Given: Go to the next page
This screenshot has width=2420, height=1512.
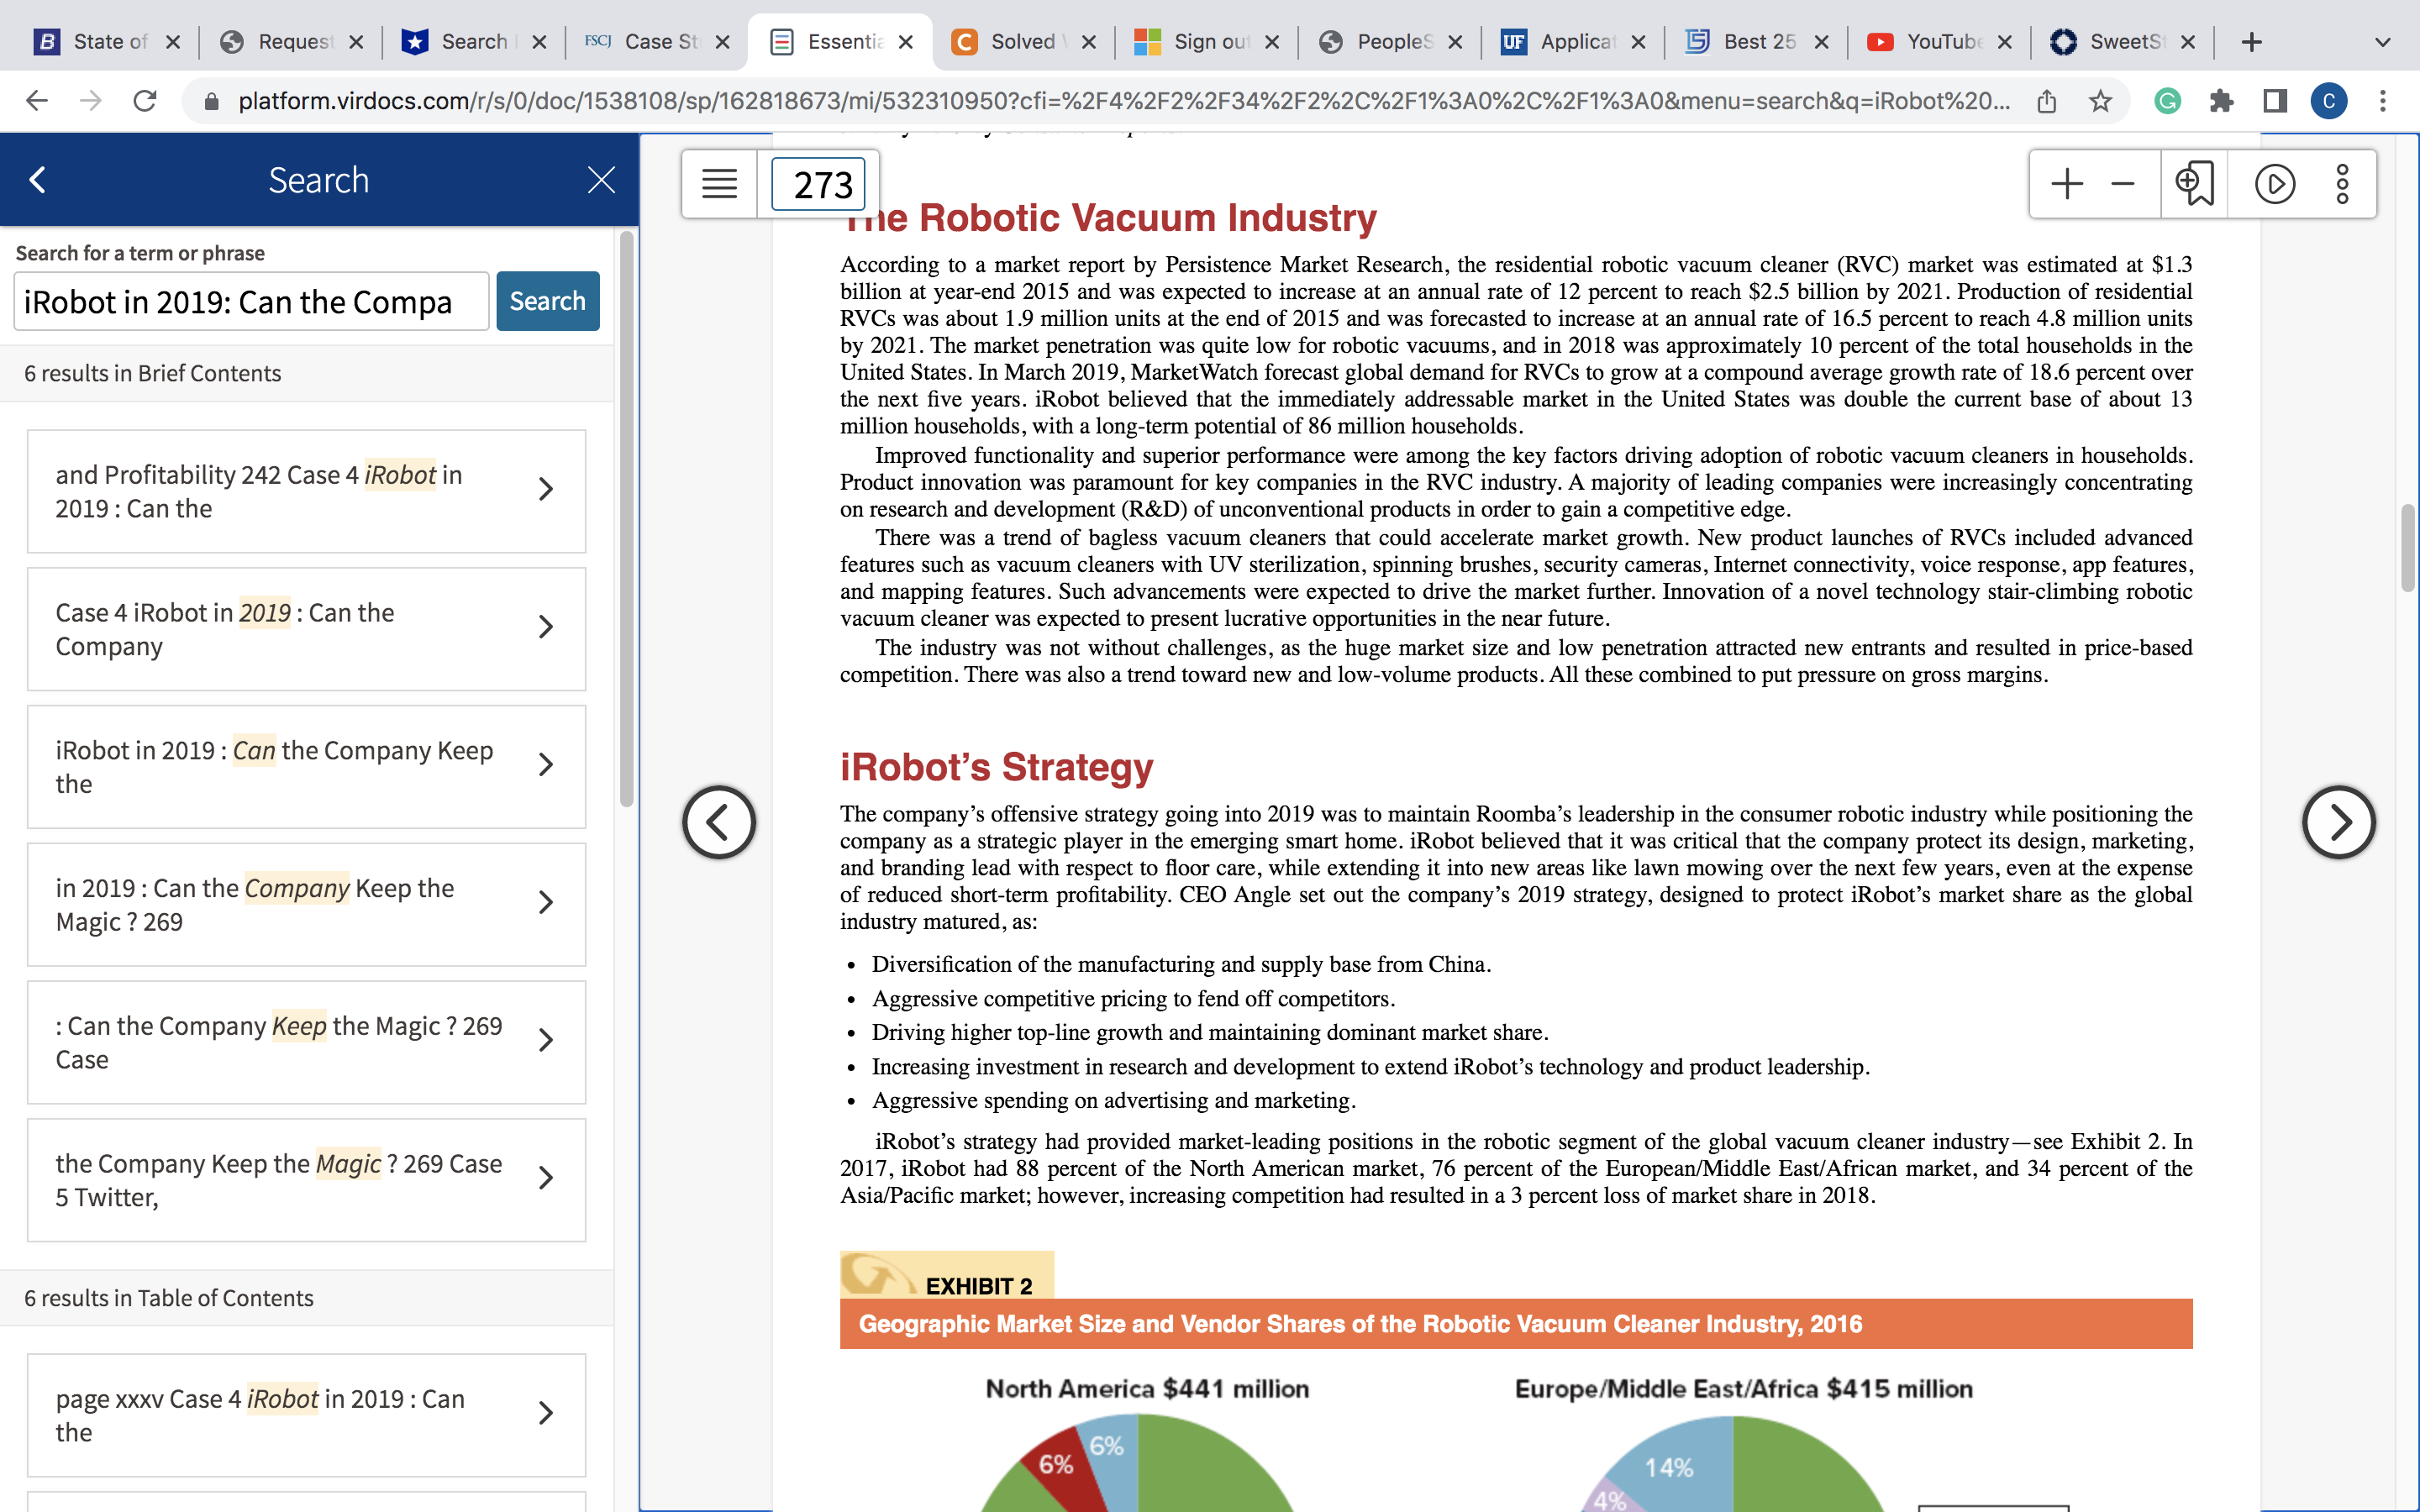Looking at the screenshot, I should pyautogui.click(x=2338, y=822).
